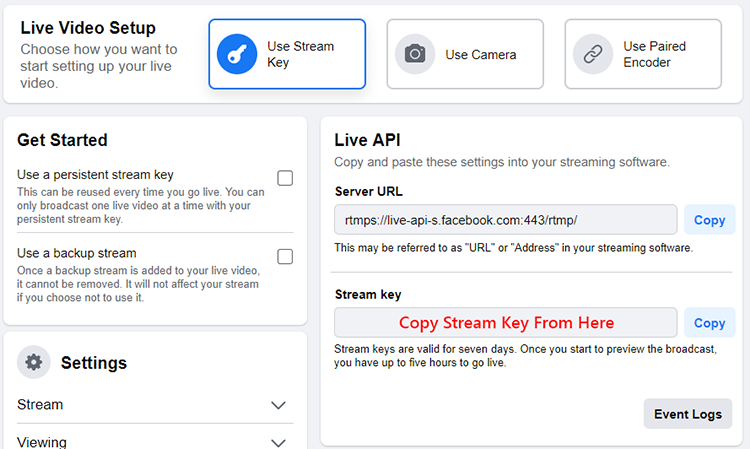Click the paired encoder link icon
750x449 pixels.
[x=593, y=54]
